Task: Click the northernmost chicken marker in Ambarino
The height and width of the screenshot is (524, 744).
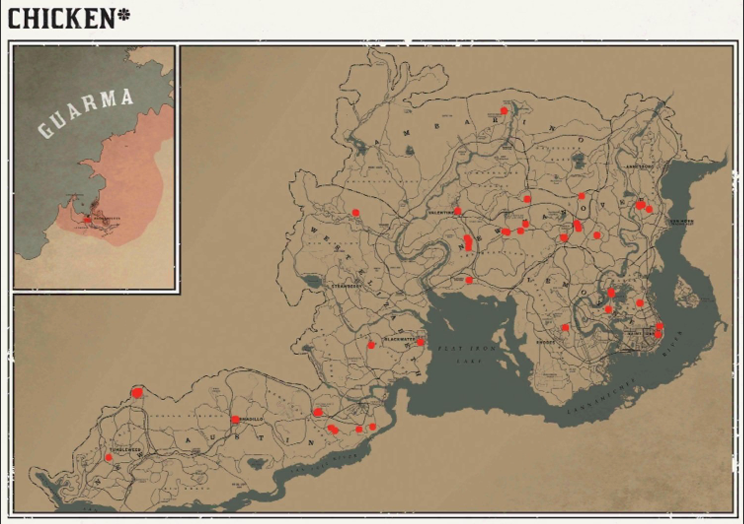Action: point(504,111)
